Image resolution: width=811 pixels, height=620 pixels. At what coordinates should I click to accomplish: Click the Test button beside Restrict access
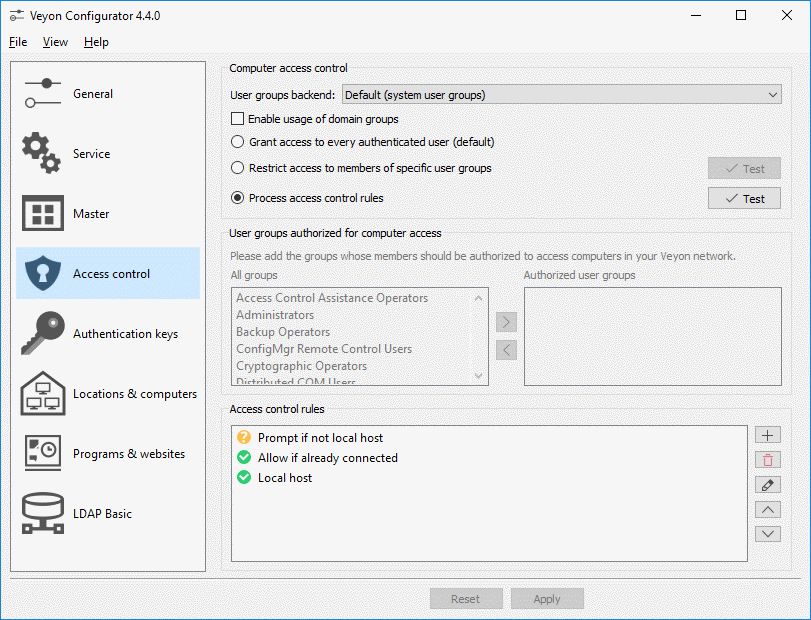coord(744,169)
